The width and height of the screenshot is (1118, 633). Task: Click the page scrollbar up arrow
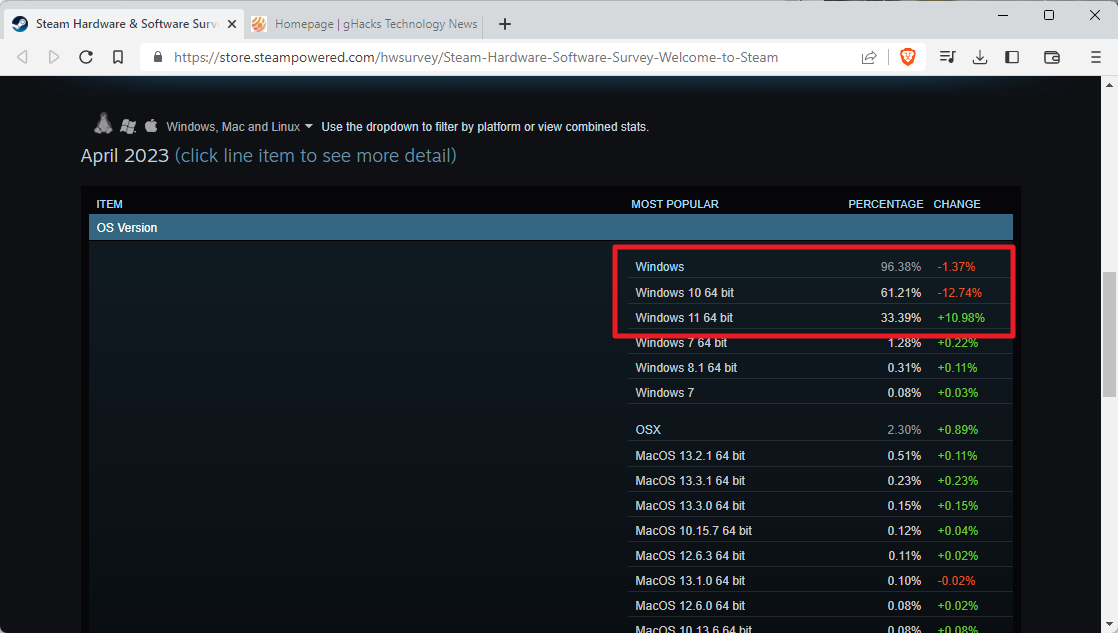coord(1109,85)
